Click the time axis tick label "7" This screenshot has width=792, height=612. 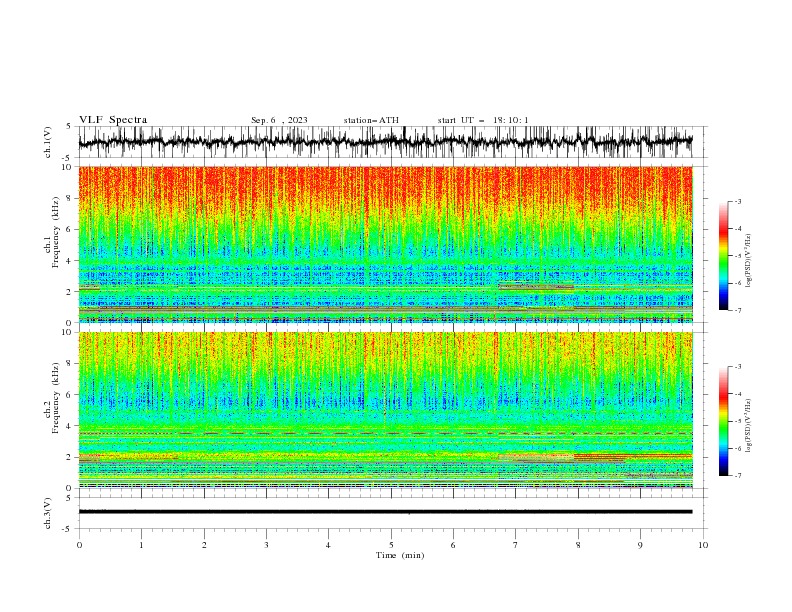(x=516, y=545)
